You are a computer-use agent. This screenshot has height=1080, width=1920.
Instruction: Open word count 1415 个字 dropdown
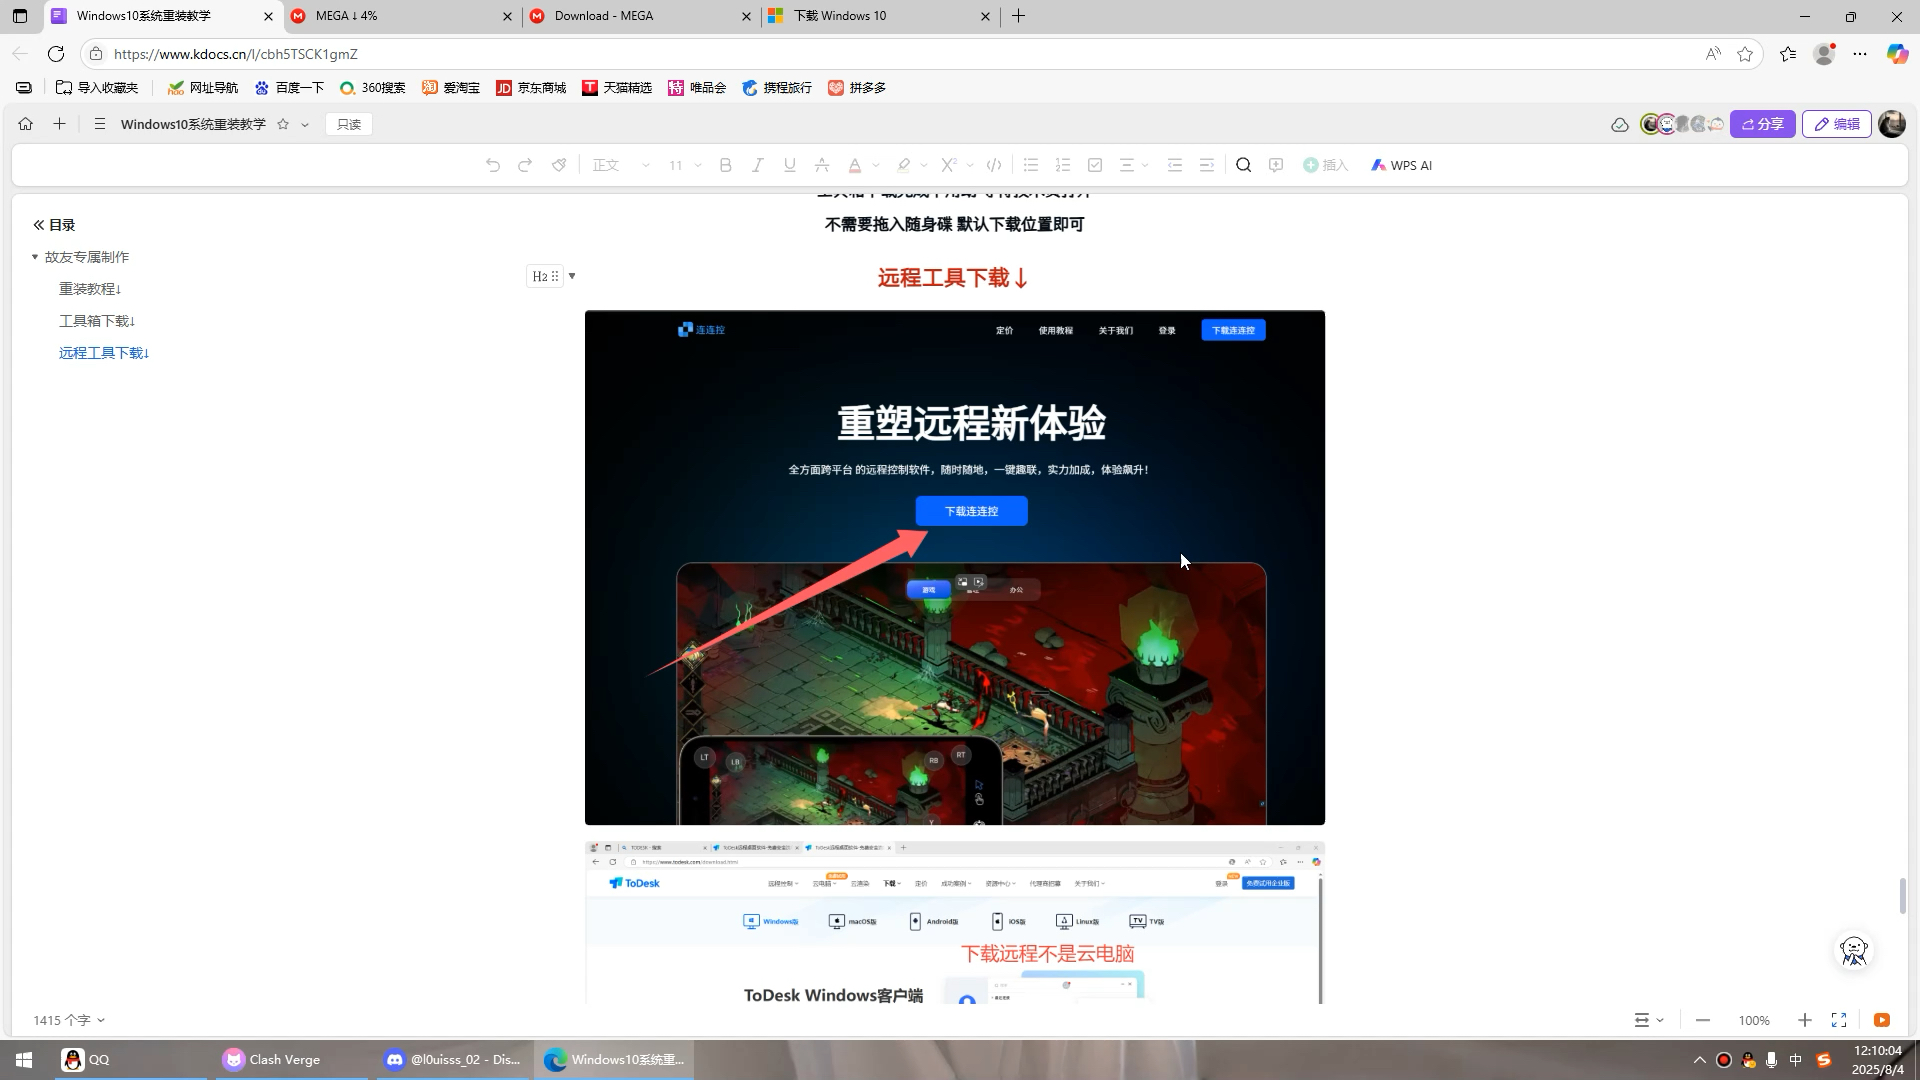pyautogui.click(x=69, y=1020)
